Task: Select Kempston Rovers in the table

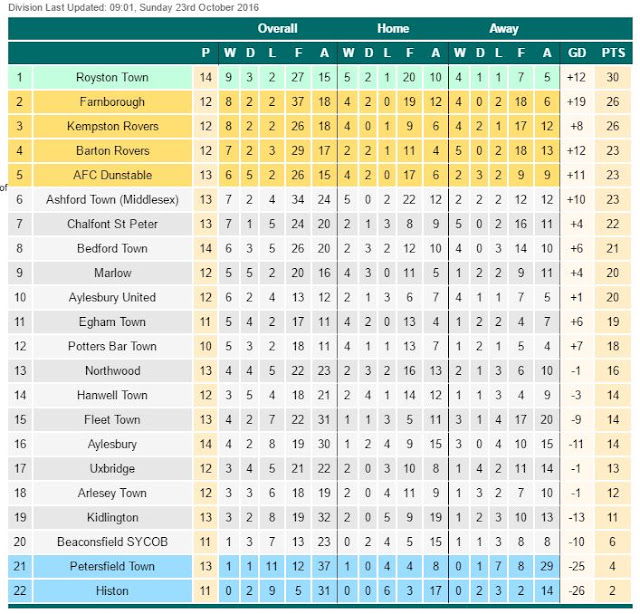Action: [112, 126]
